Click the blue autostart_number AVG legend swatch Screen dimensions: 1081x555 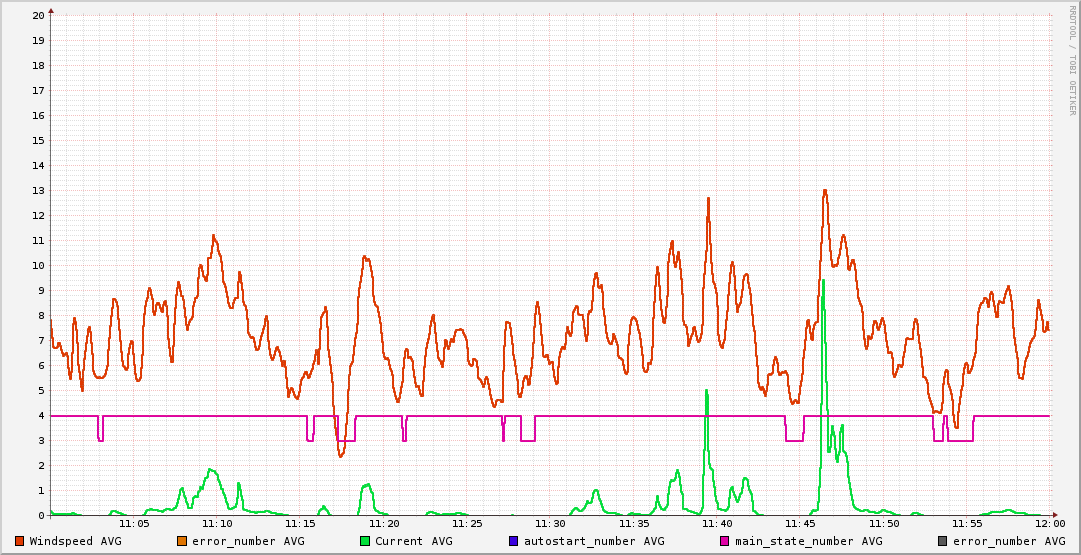coord(513,541)
